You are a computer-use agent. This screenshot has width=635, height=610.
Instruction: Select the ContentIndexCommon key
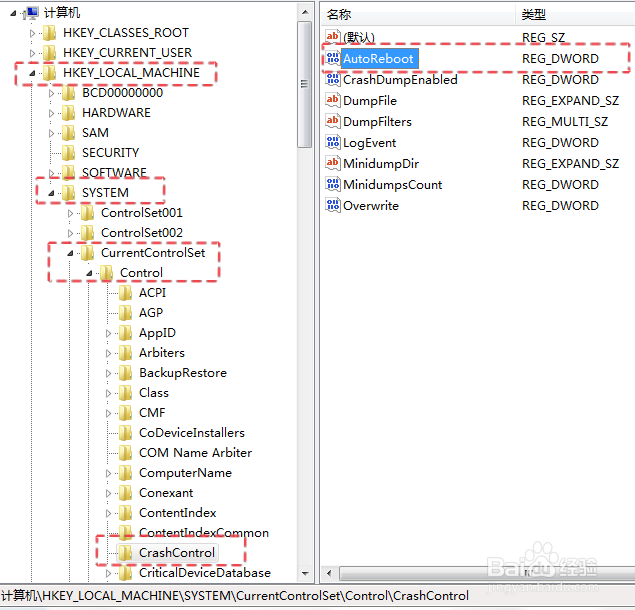pyautogui.click(x=204, y=533)
